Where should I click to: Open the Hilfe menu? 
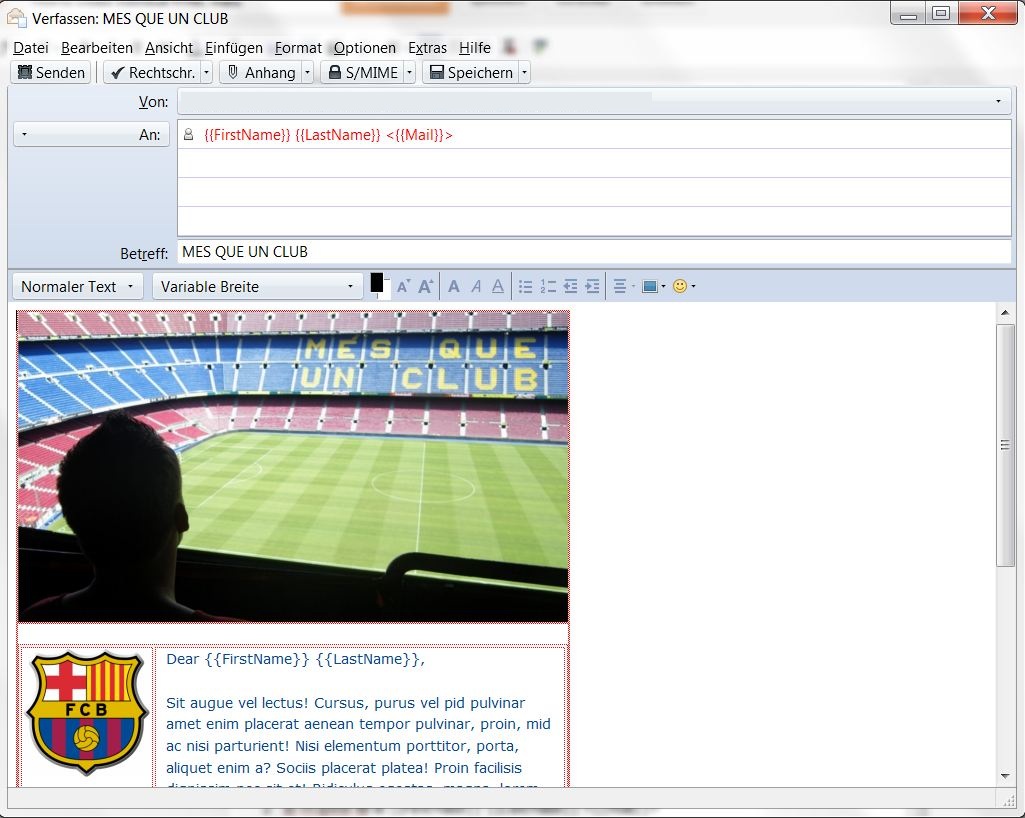tap(475, 48)
